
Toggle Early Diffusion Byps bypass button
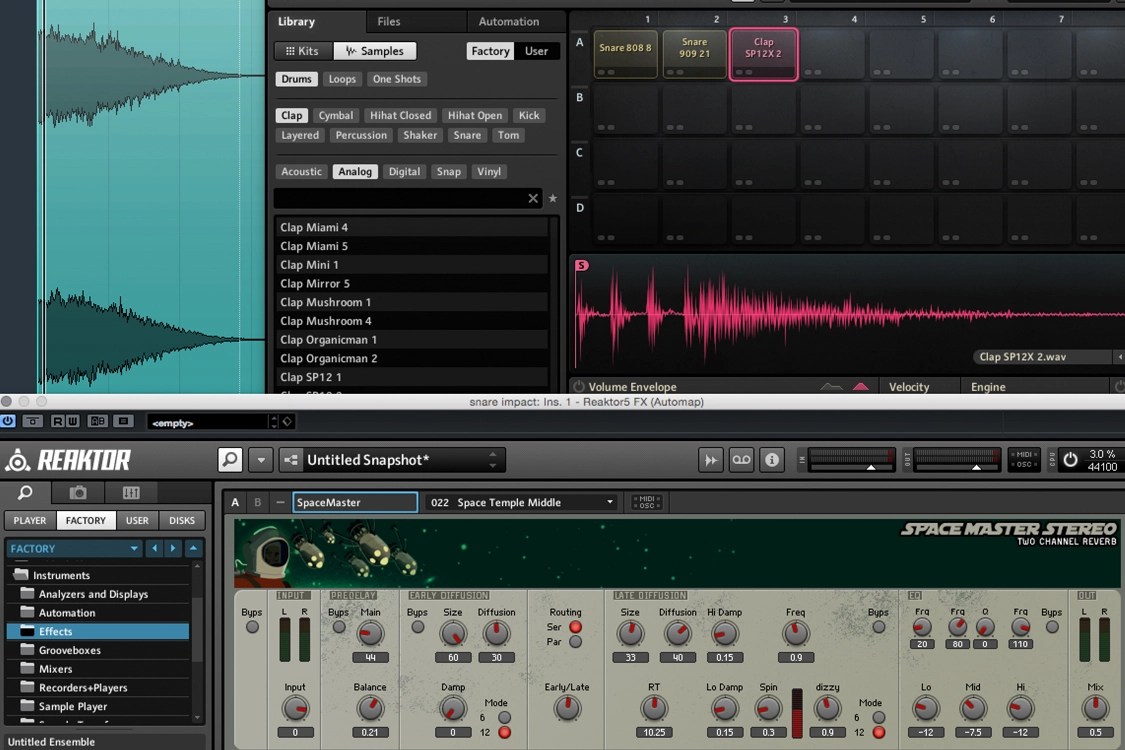[418, 627]
